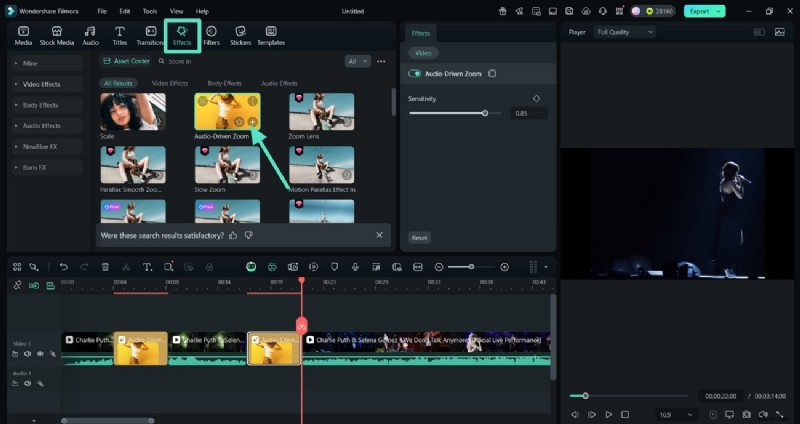Delete selected clip with trash icon
800x424 pixels.
point(105,267)
